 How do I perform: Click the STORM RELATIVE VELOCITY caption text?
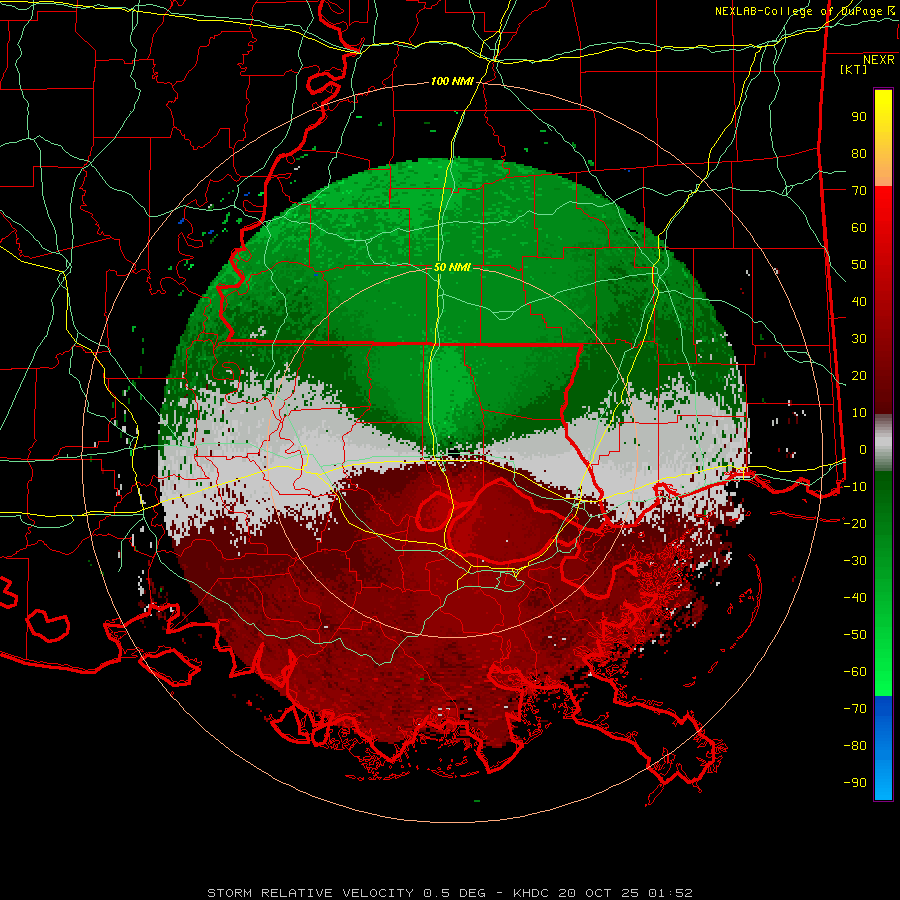pos(310,893)
